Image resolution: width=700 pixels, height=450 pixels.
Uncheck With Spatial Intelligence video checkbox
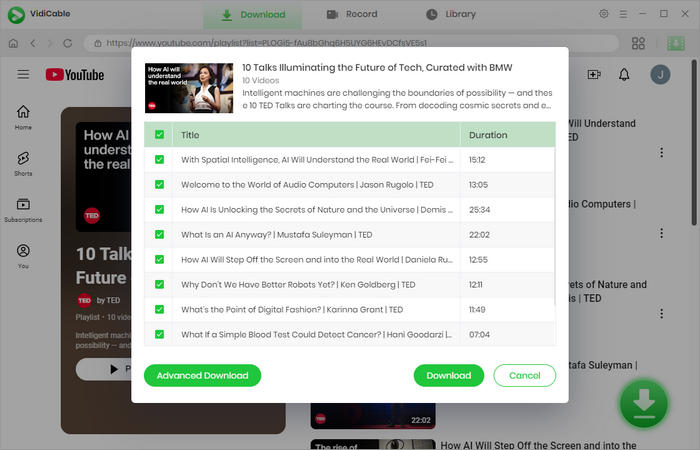pos(159,159)
